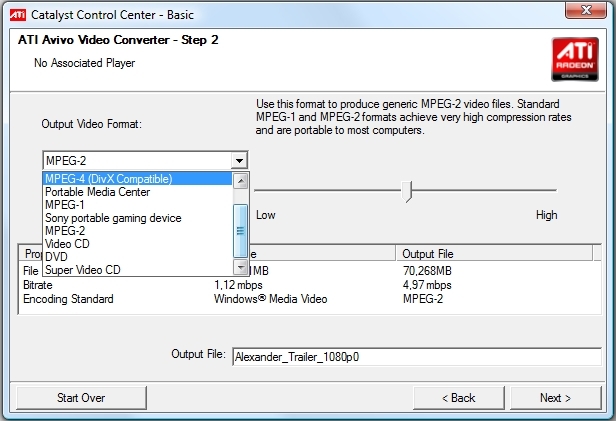
Task: Select MPEG-1 in the format list
Action: click(138, 205)
